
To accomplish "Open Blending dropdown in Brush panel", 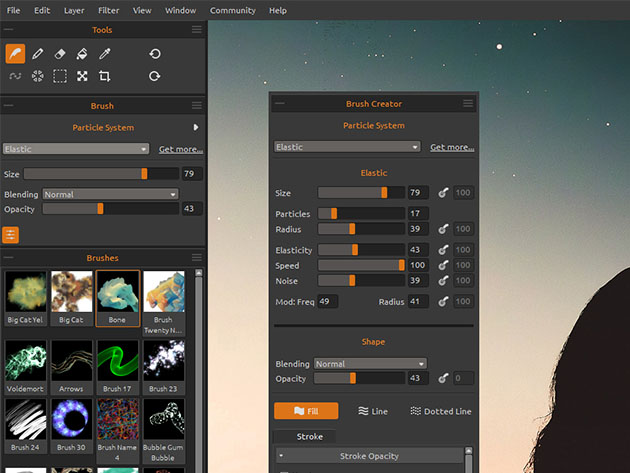I will tap(110, 194).
